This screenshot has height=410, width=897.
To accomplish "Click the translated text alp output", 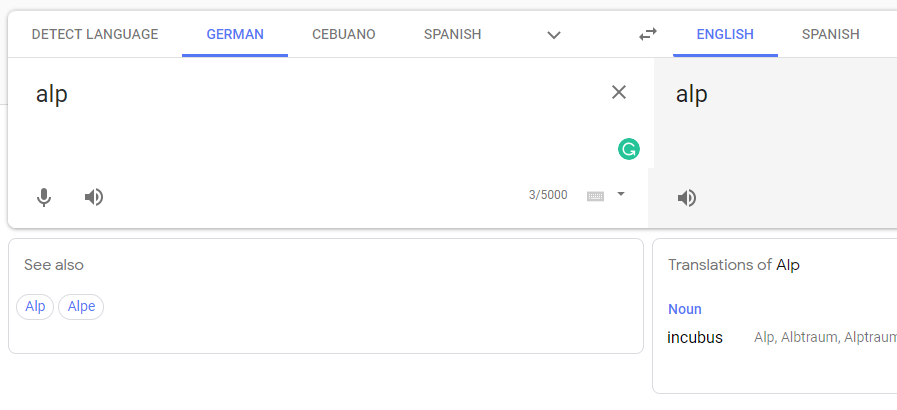I will [692, 94].
